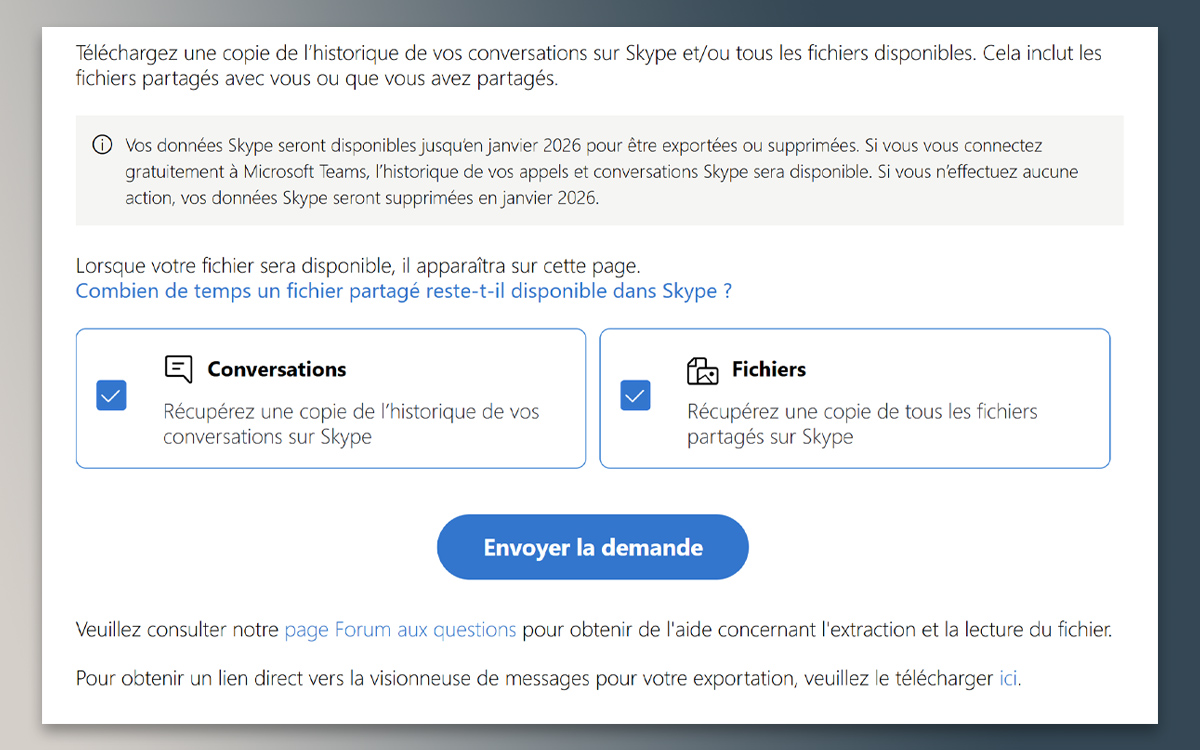Image resolution: width=1200 pixels, height=750 pixels.
Task: Click the bold "Conversations" heading
Action: coord(276,369)
